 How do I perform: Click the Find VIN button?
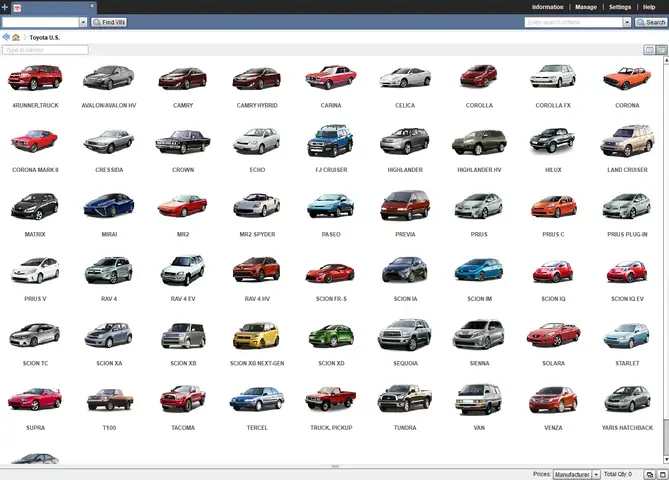[x=109, y=22]
